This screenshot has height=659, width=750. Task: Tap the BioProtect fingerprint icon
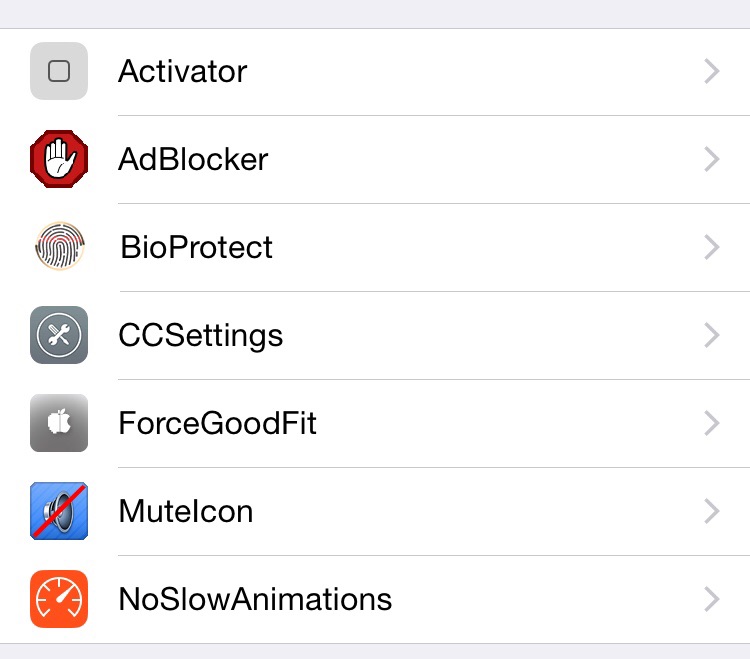(59, 247)
